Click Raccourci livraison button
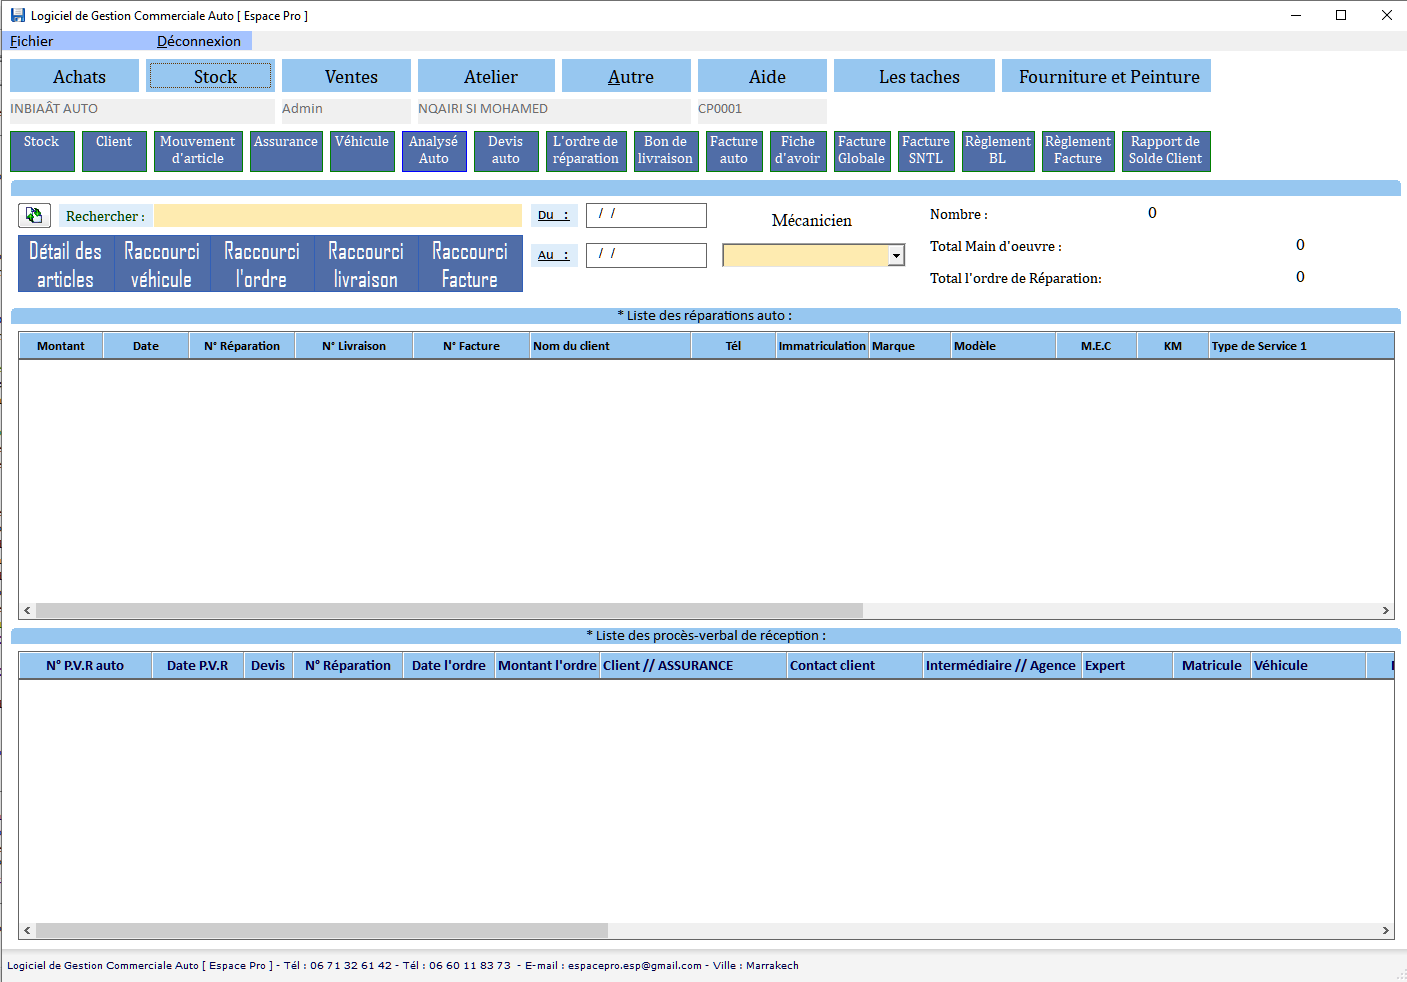This screenshot has height=982, width=1407. [366, 264]
